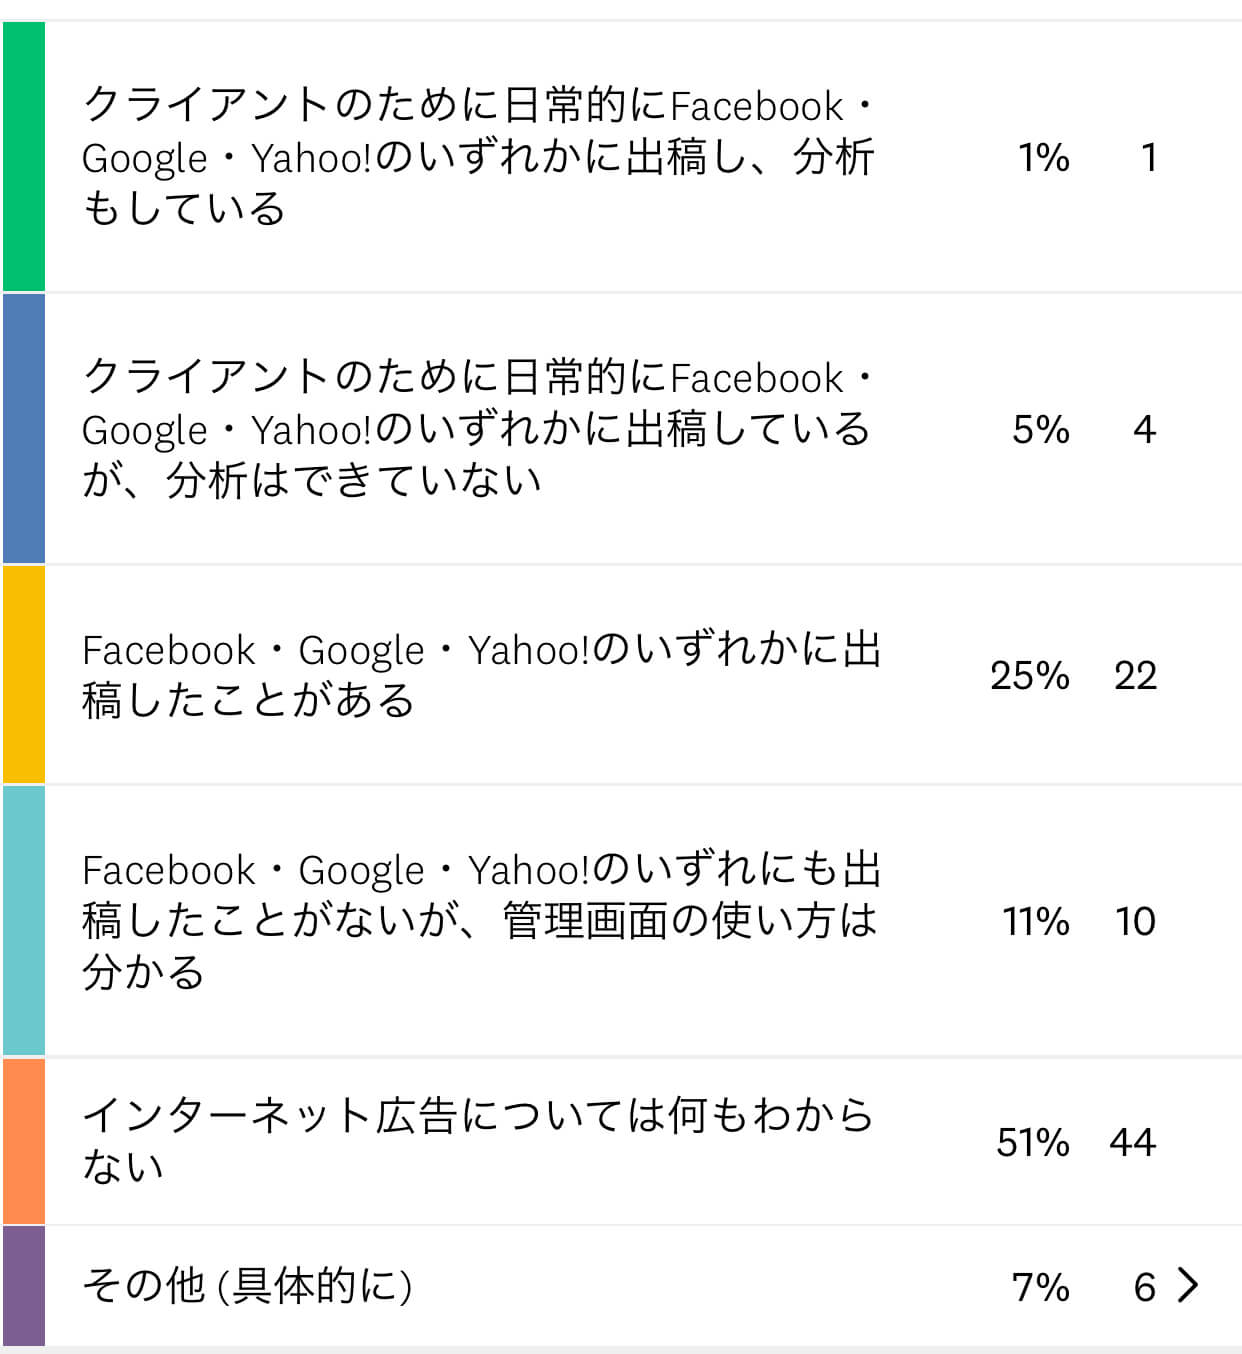This screenshot has width=1242, height=1354.
Task: Select the その他 (具体的に) row label
Action: point(247,1286)
